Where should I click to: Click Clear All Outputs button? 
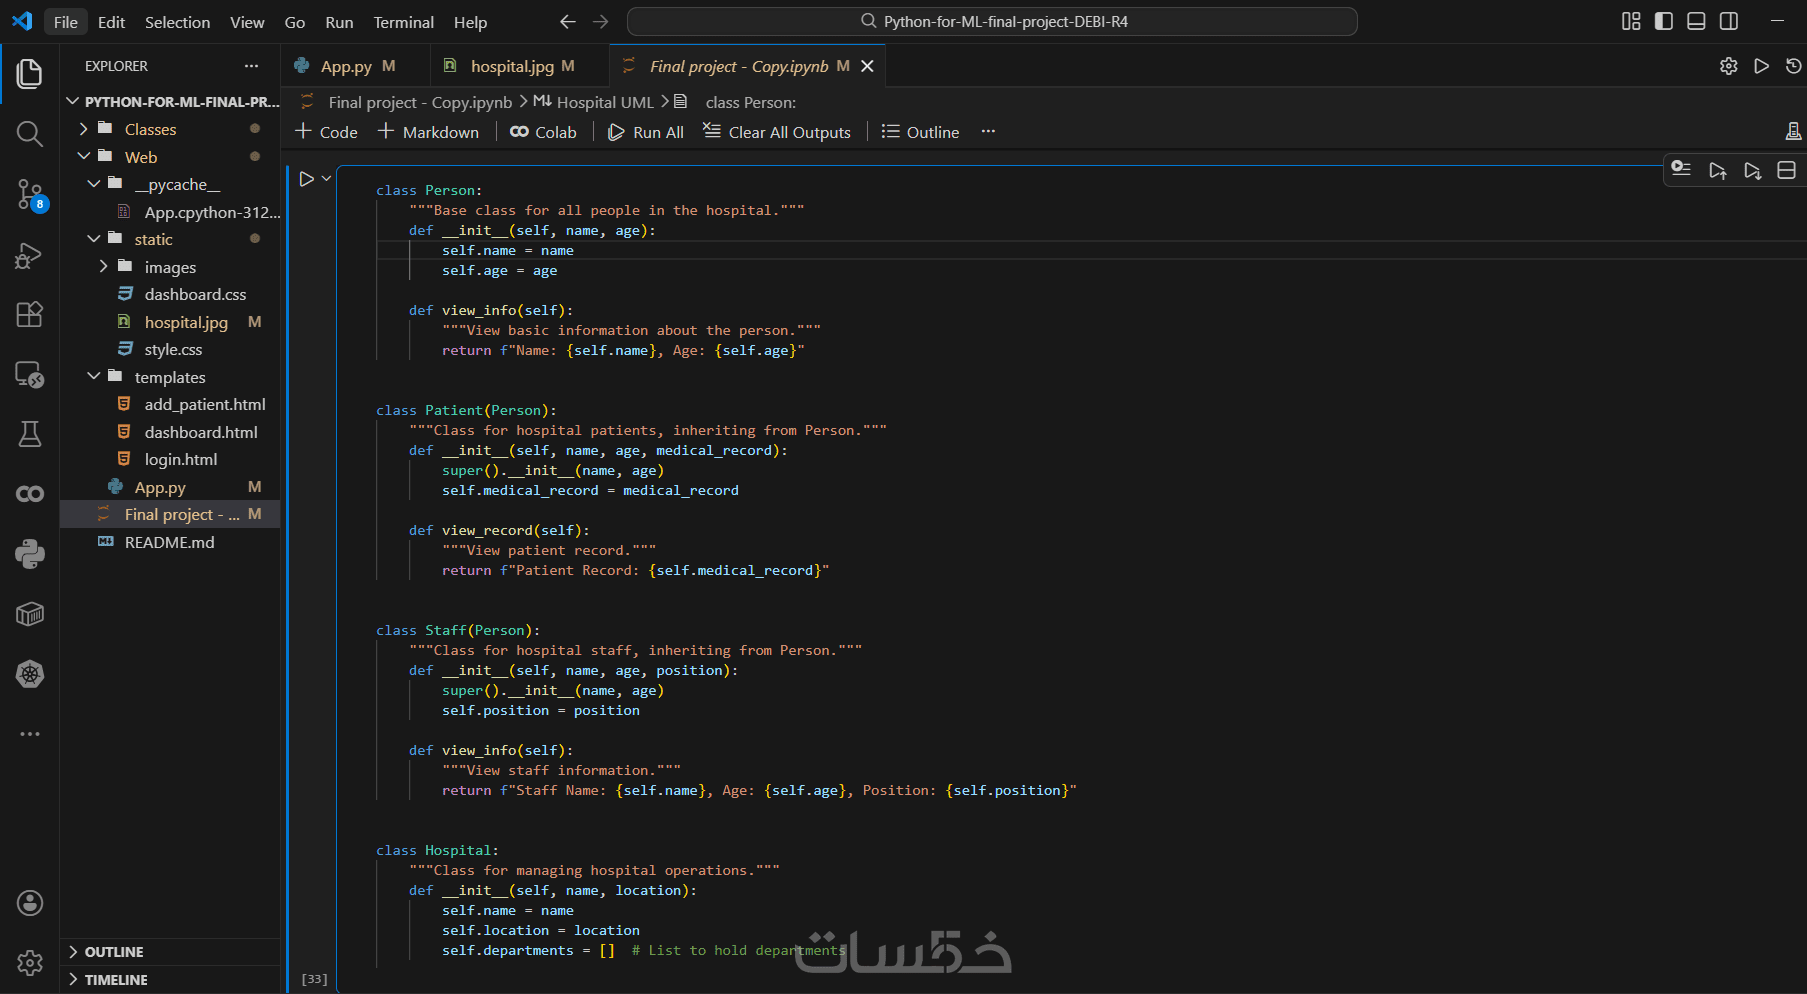[777, 132]
